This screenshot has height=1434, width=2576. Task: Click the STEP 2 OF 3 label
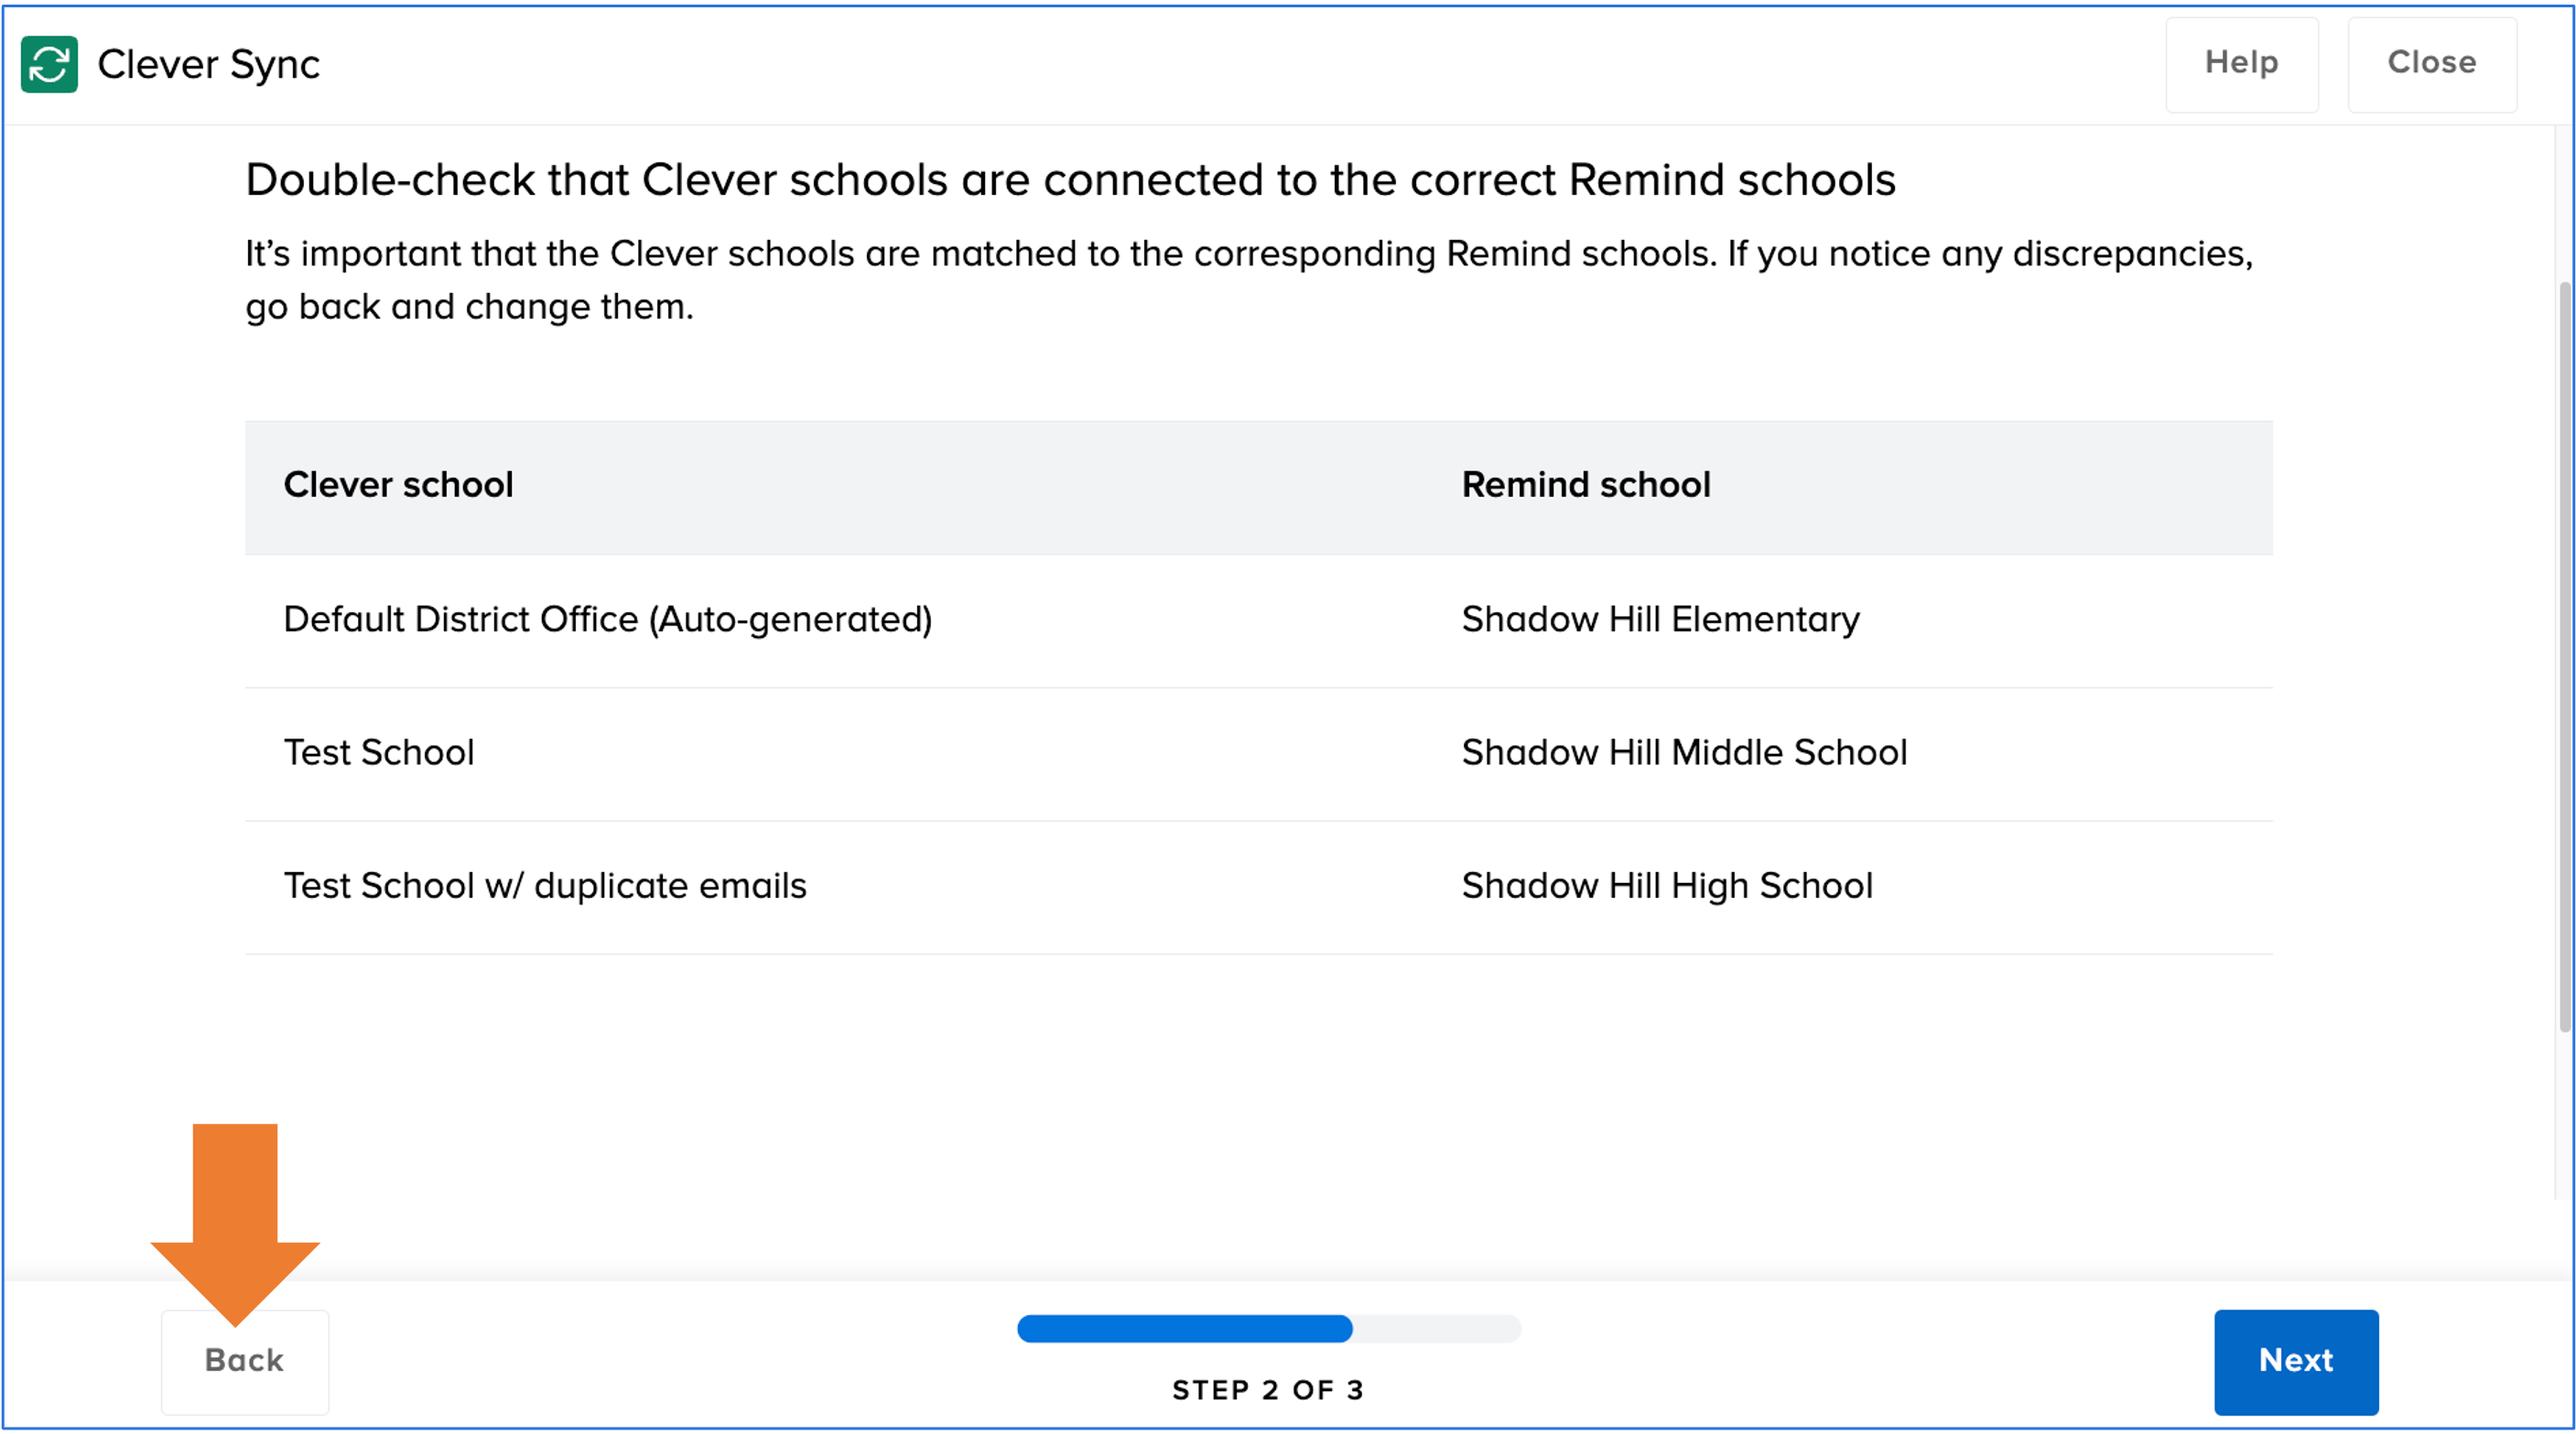coord(1268,1390)
